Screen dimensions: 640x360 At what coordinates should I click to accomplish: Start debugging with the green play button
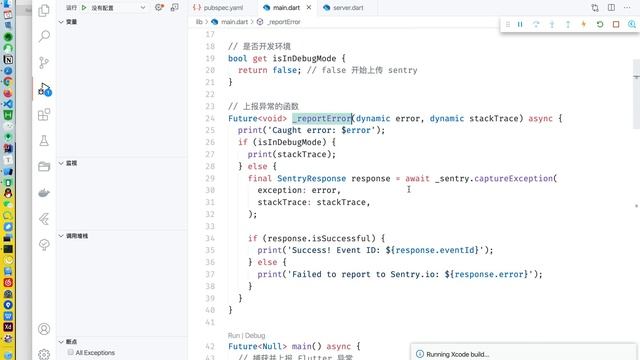coord(84,7)
